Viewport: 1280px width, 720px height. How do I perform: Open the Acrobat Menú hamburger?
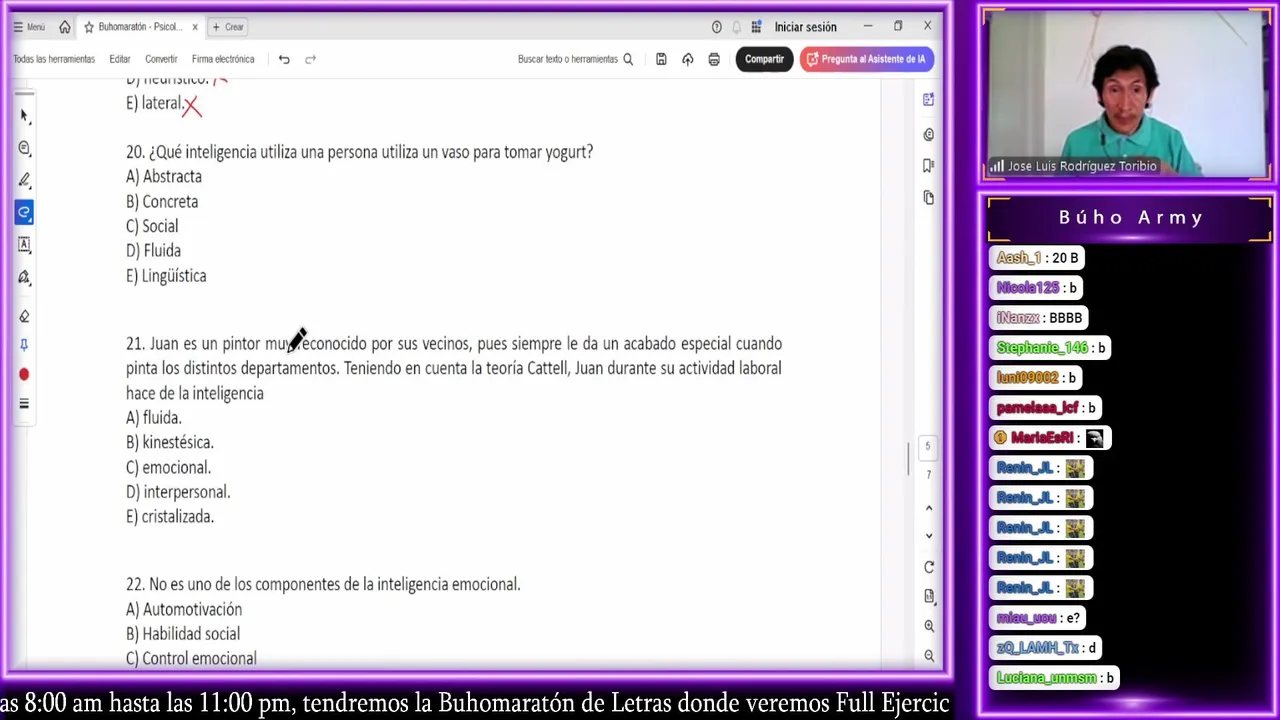[28, 27]
